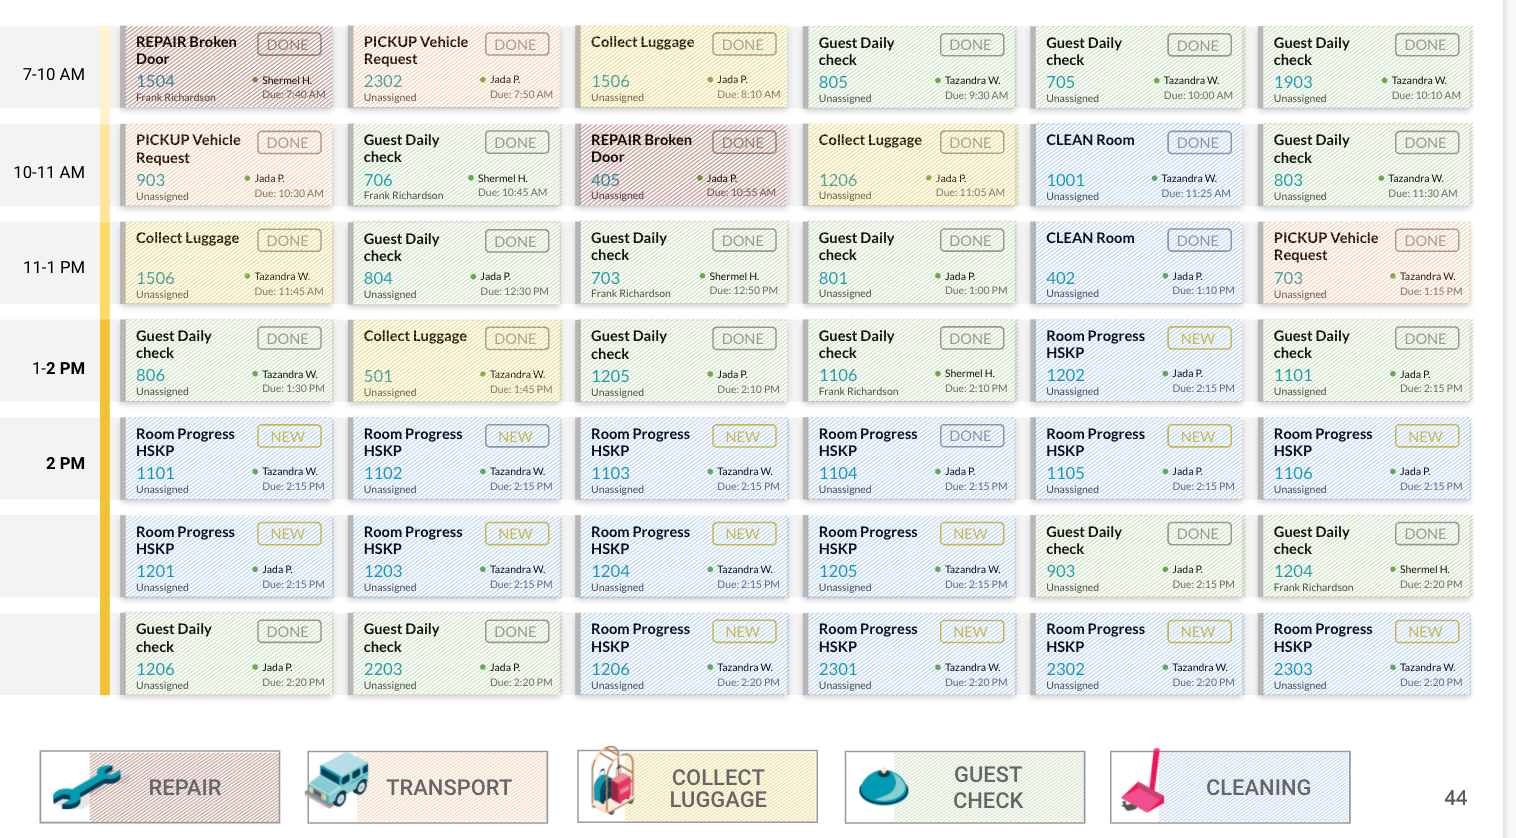Choose the GUEST CHECK category
Image resolution: width=1516 pixels, height=838 pixels.
pyautogui.click(x=987, y=788)
